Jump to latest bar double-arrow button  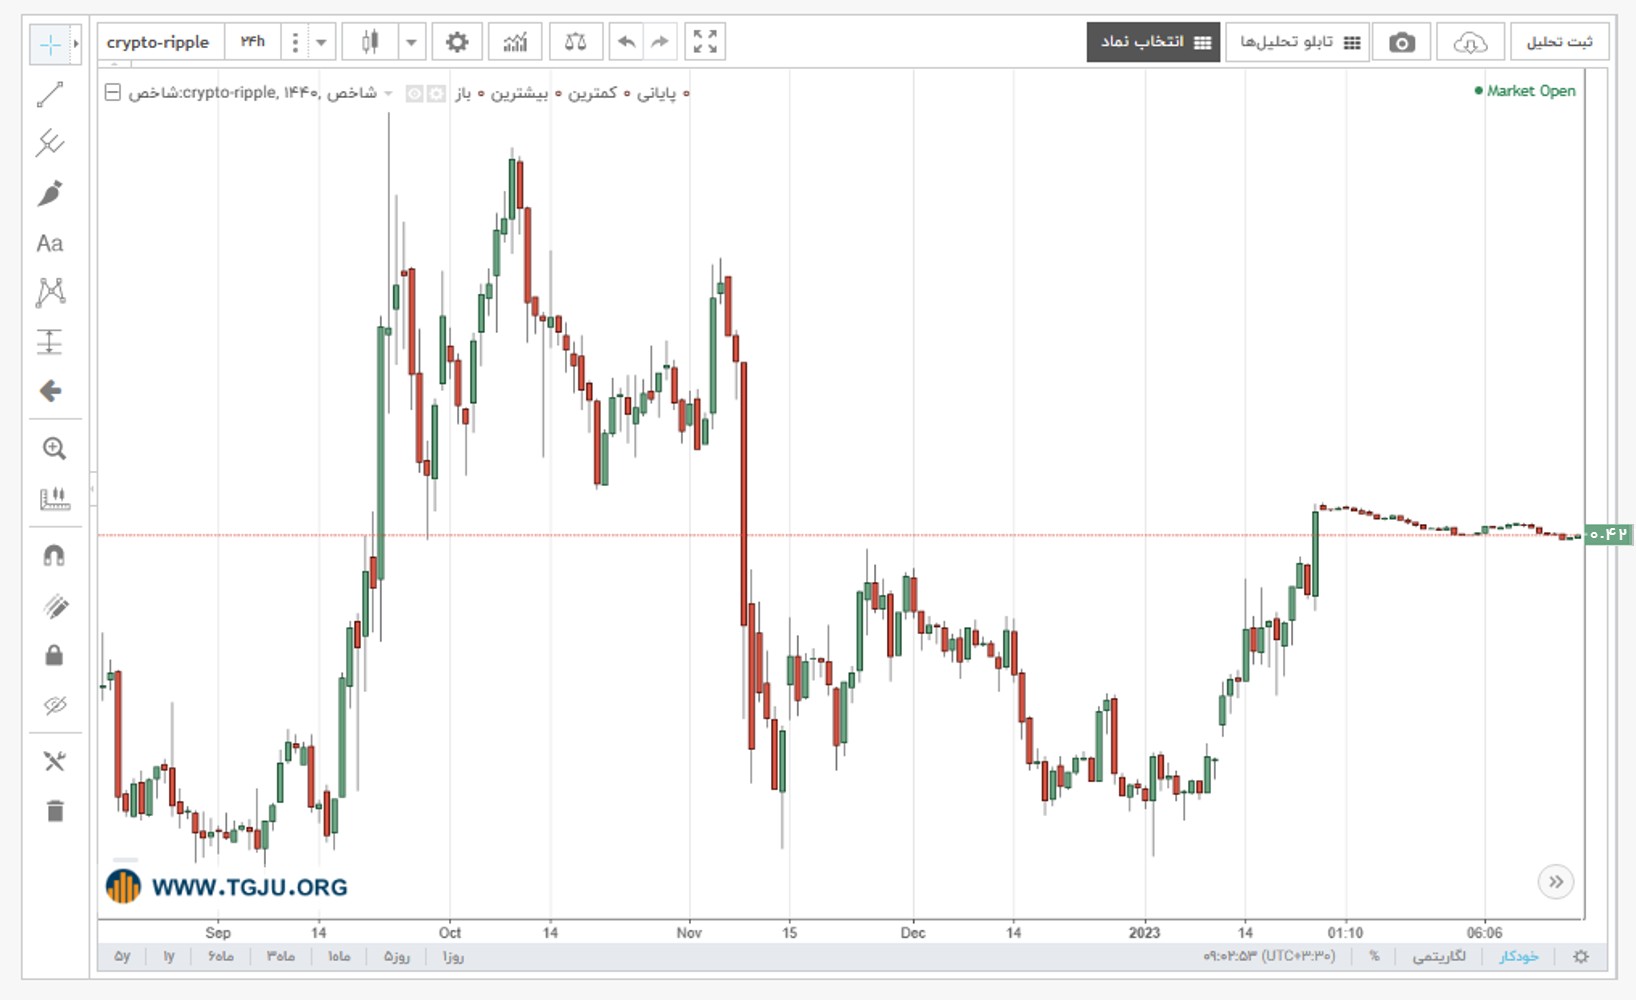[1555, 881]
